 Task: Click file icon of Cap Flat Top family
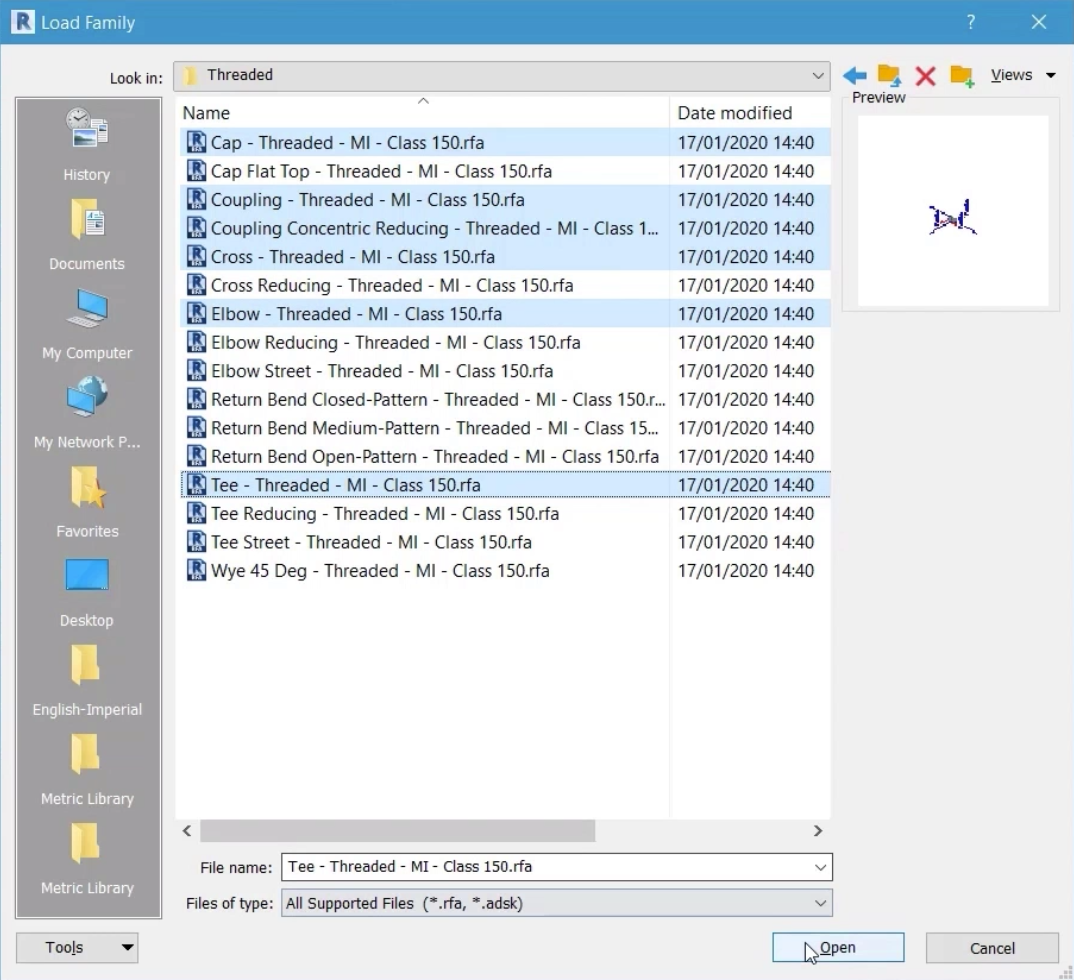click(x=196, y=171)
